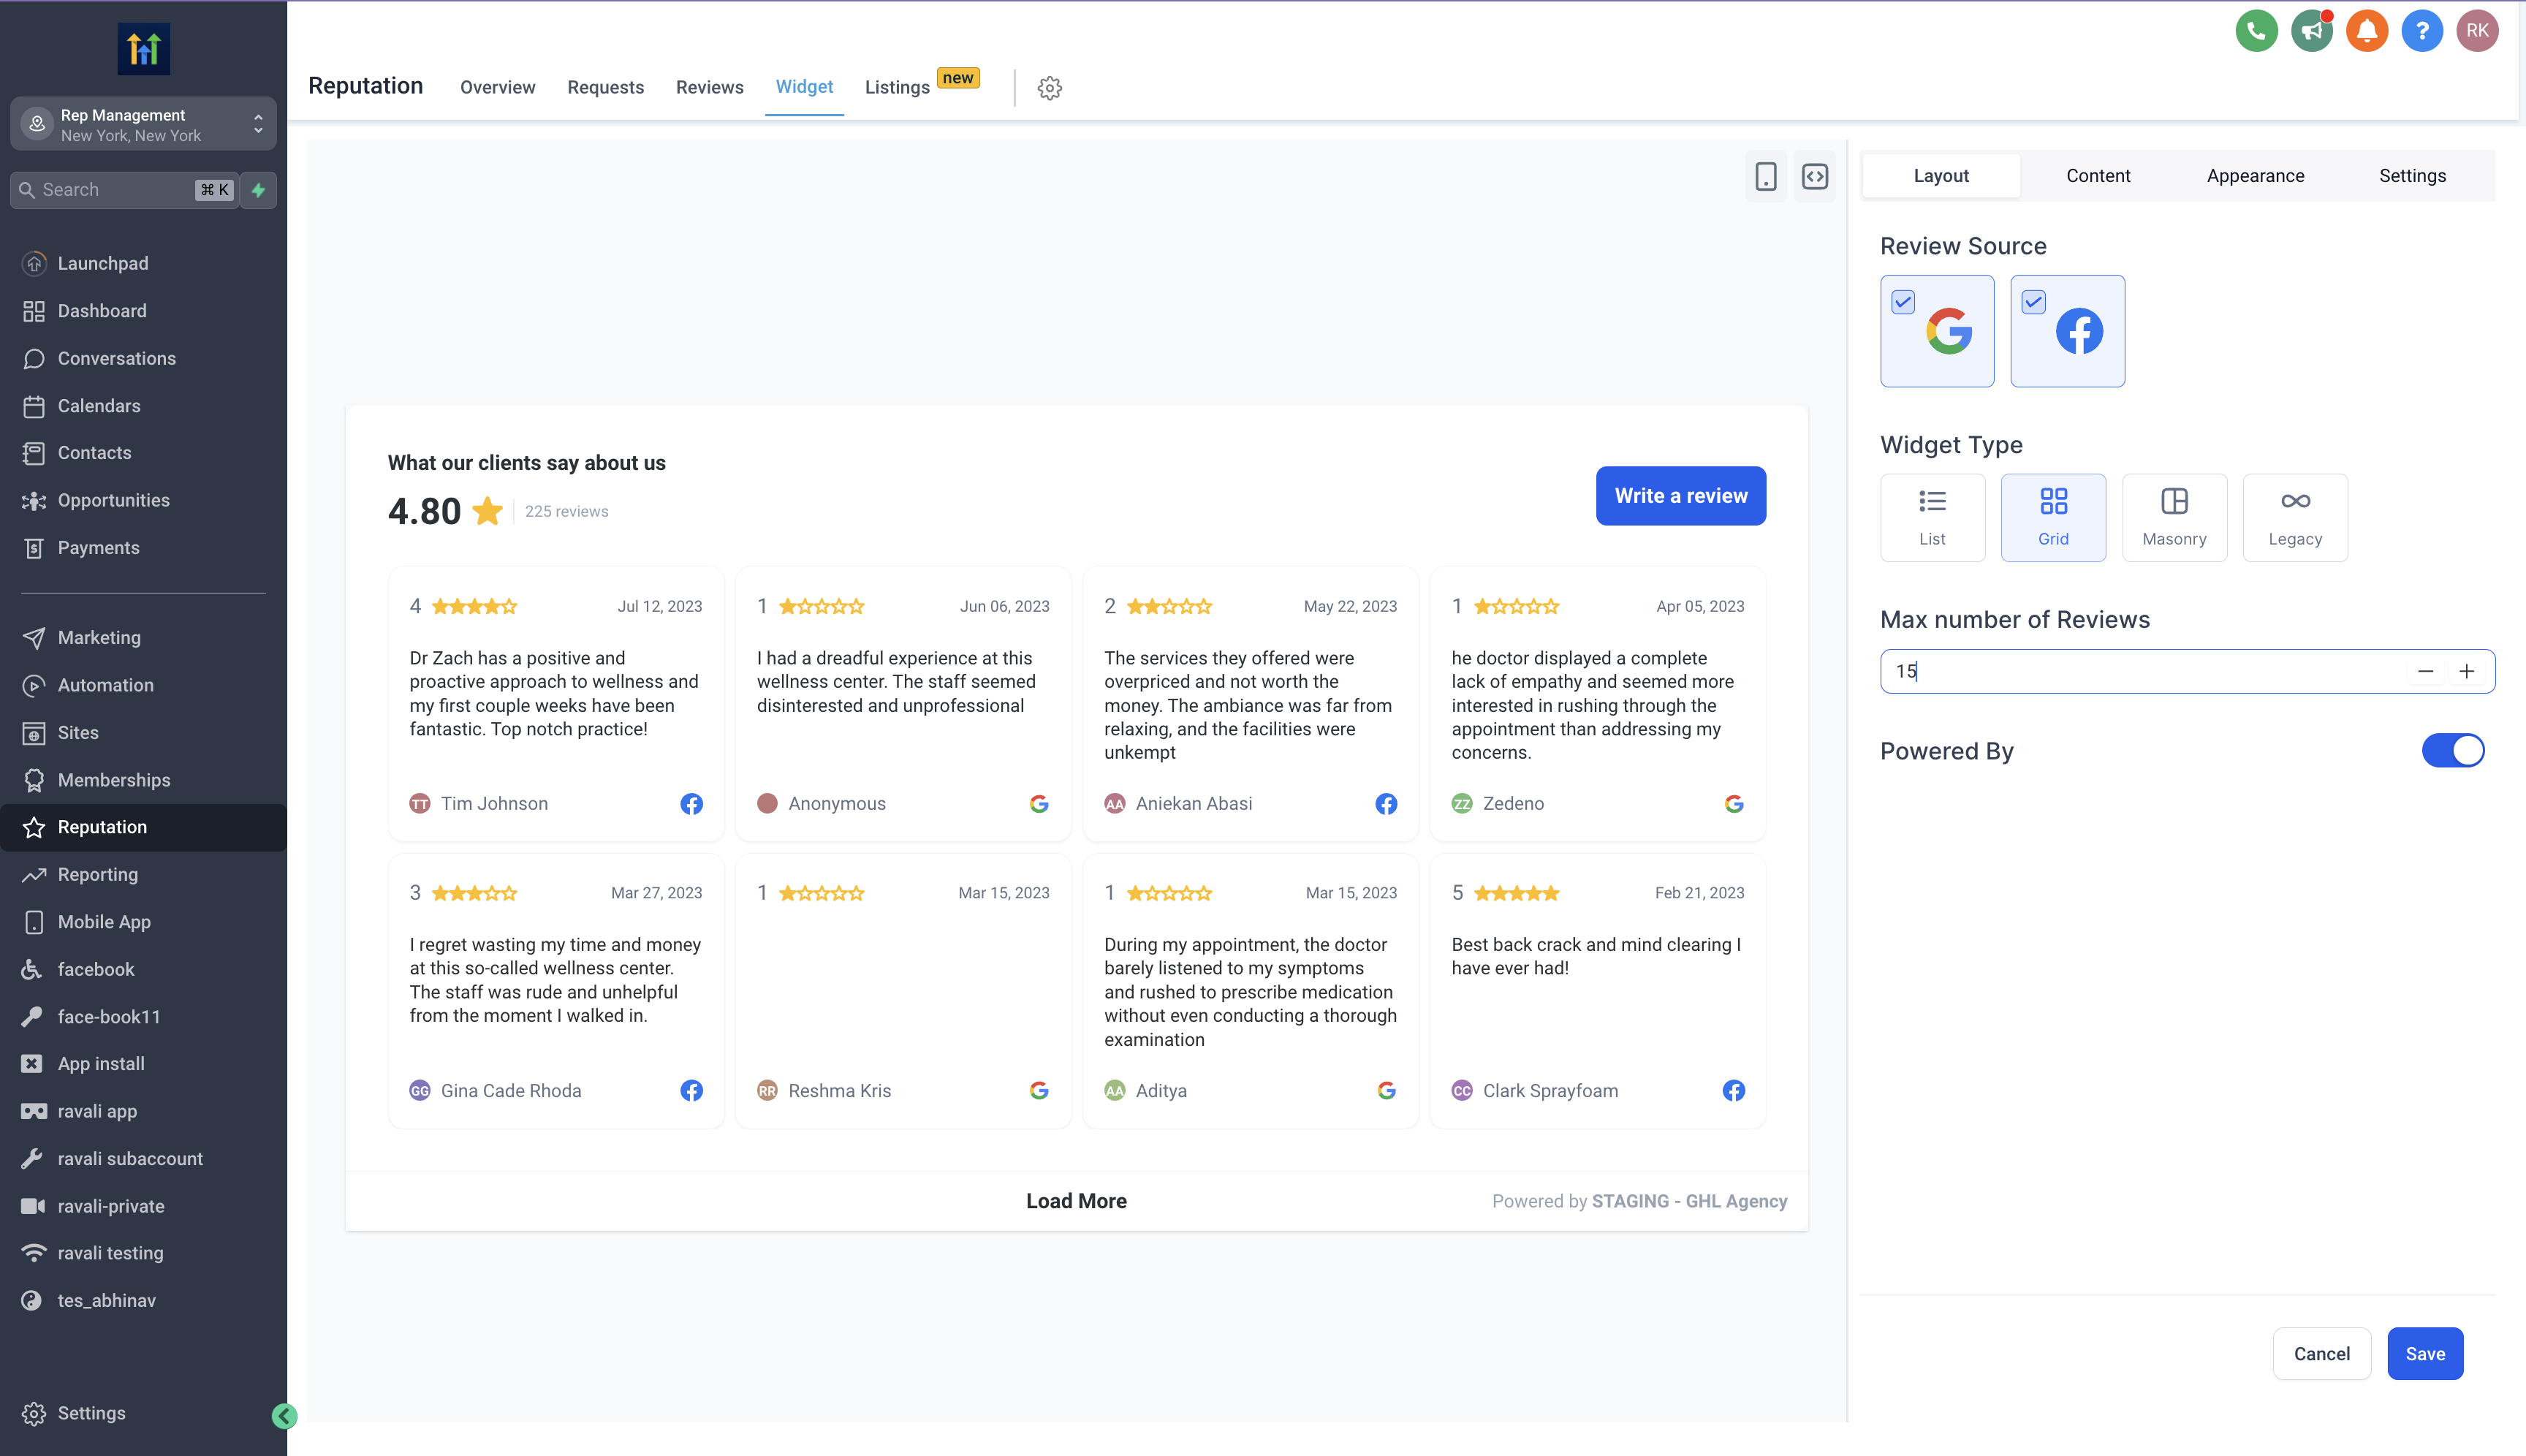The width and height of the screenshot is (2526, 1456).
Task: Select the Masonry widget type
Action: coord(2173,517)
